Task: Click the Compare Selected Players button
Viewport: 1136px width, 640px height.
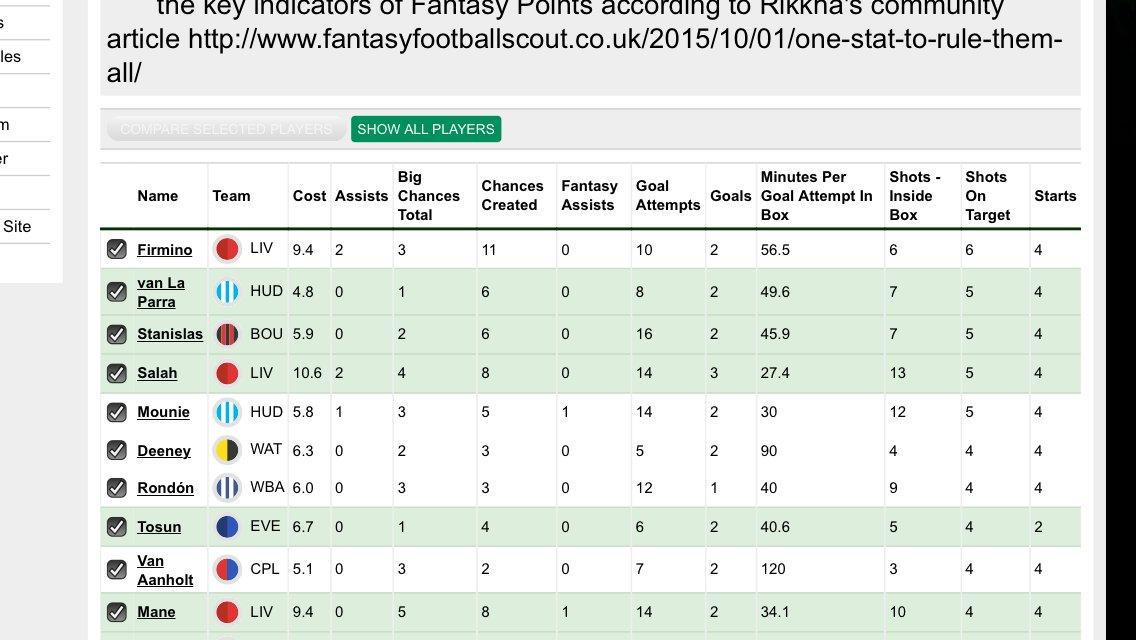Action: pos(226,129)
